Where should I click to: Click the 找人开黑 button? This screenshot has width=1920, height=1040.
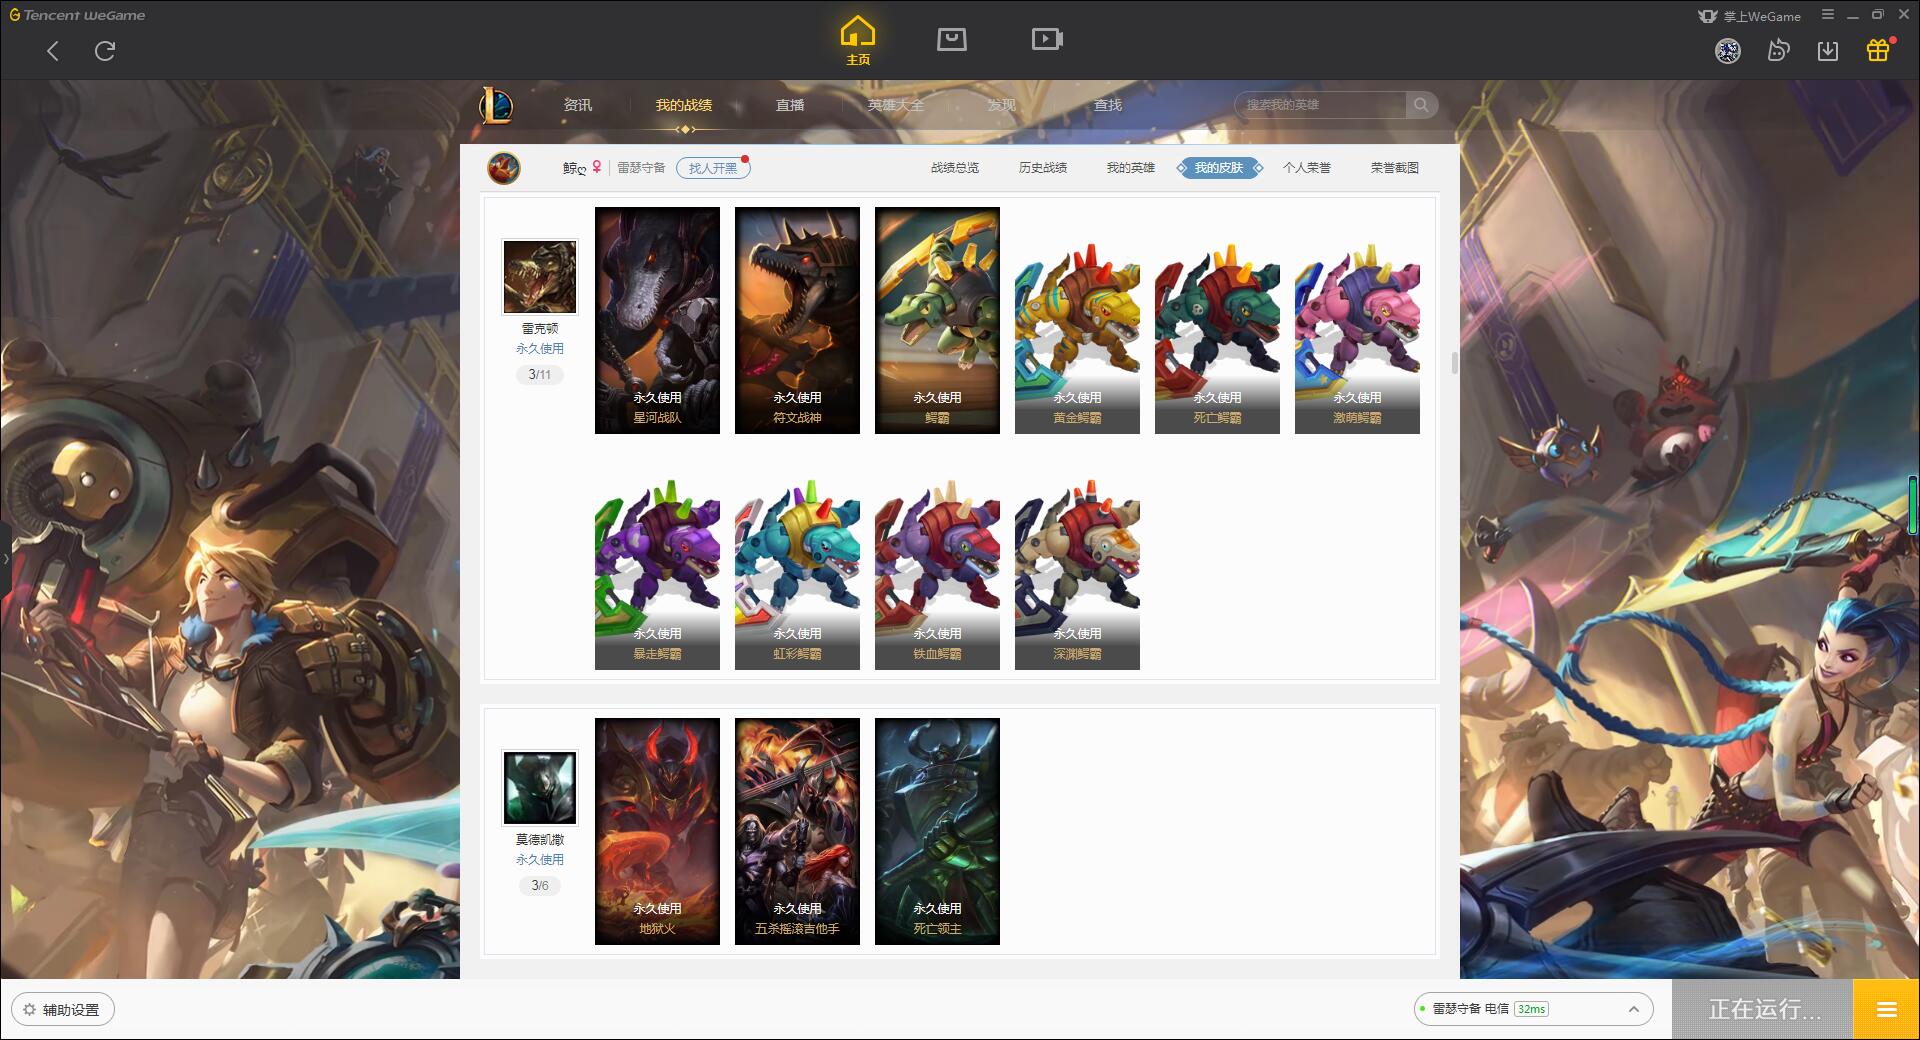point(713,168)
